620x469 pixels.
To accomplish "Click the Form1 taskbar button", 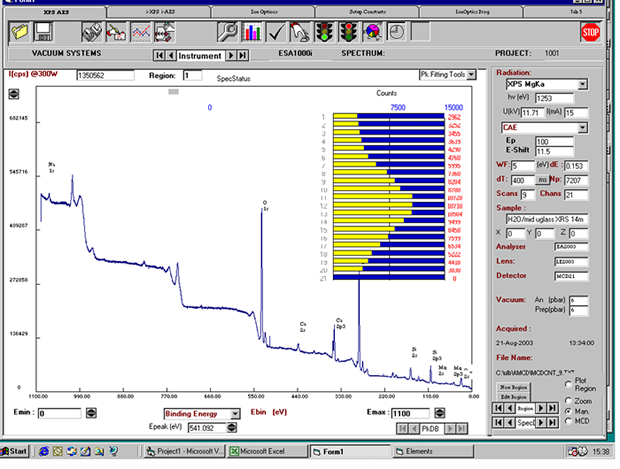I will [x=350, y=451].
